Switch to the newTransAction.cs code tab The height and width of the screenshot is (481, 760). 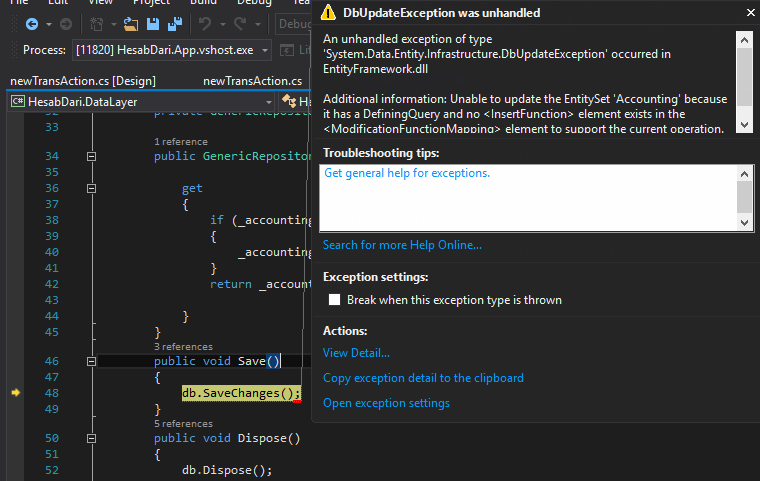point(252,80)
